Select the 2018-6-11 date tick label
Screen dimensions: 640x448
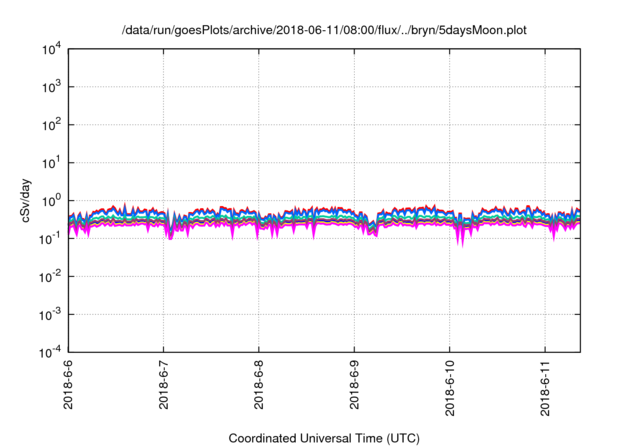tap(546, 393)
